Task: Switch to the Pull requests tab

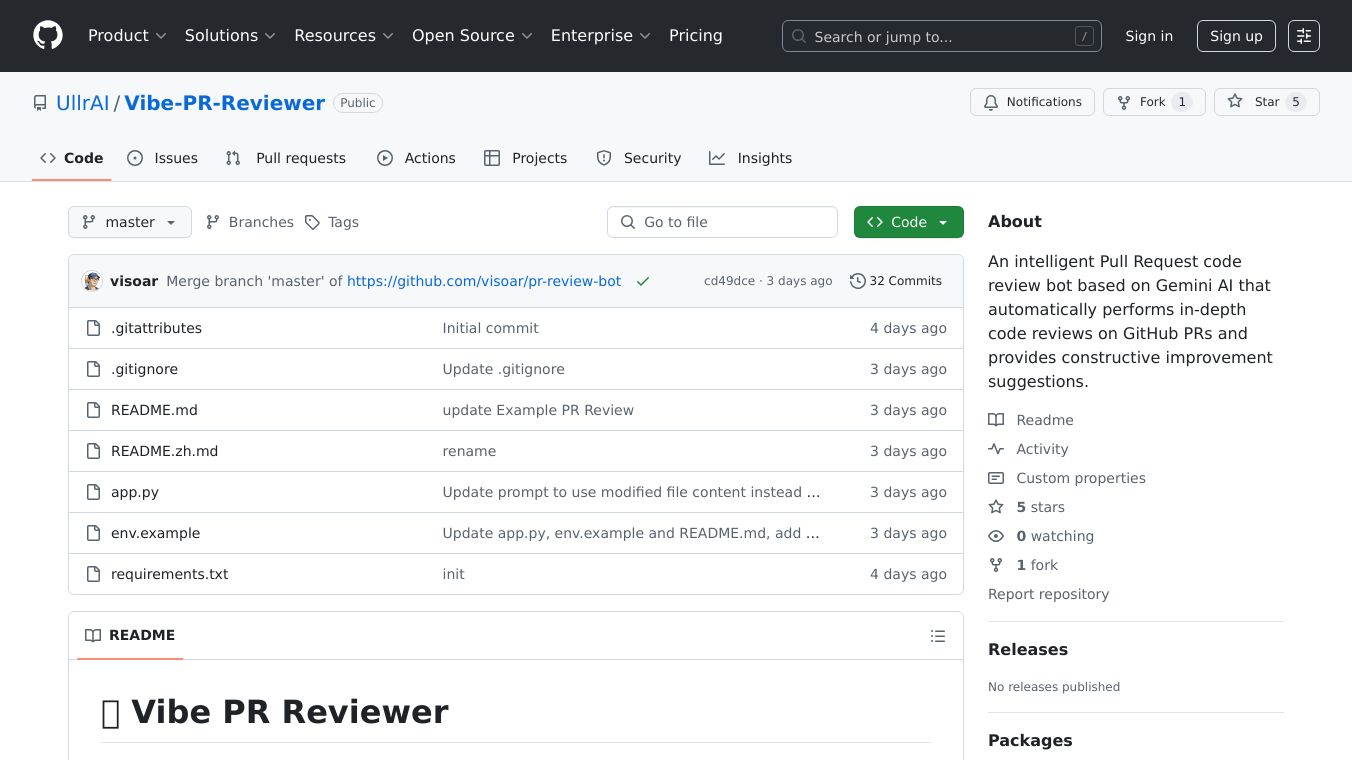Action: [286, 158]
